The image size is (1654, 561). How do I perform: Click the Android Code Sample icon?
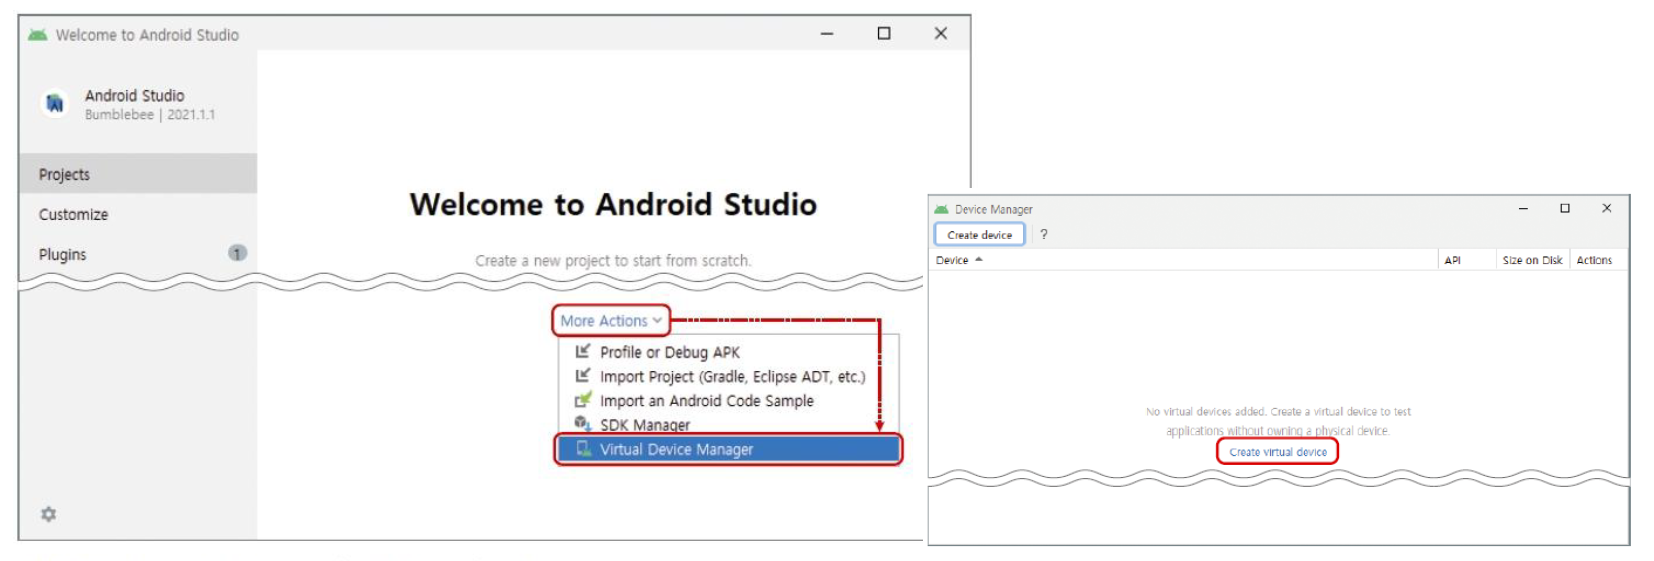click(x=582, y=399)
